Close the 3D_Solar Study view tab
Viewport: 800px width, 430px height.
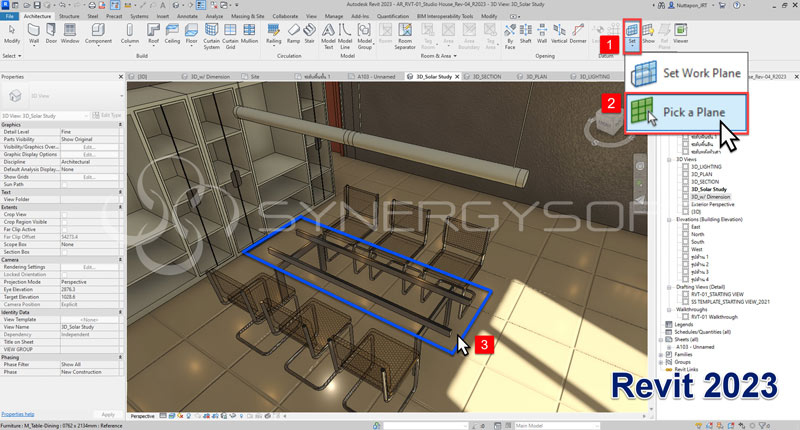tap(457, 77)
